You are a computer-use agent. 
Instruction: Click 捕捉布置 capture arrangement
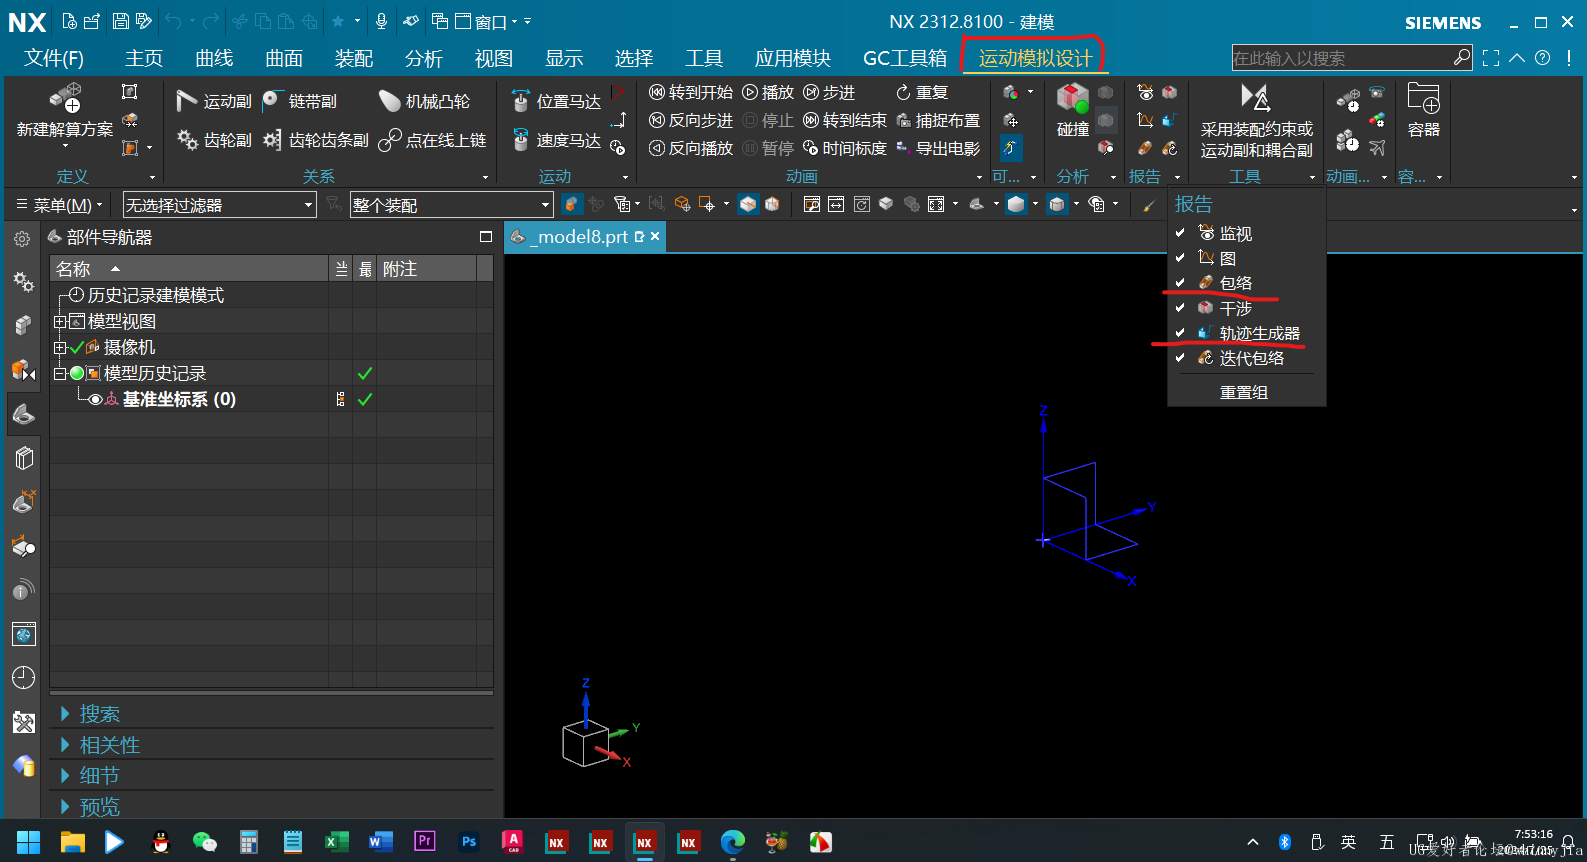pos(938,120)
